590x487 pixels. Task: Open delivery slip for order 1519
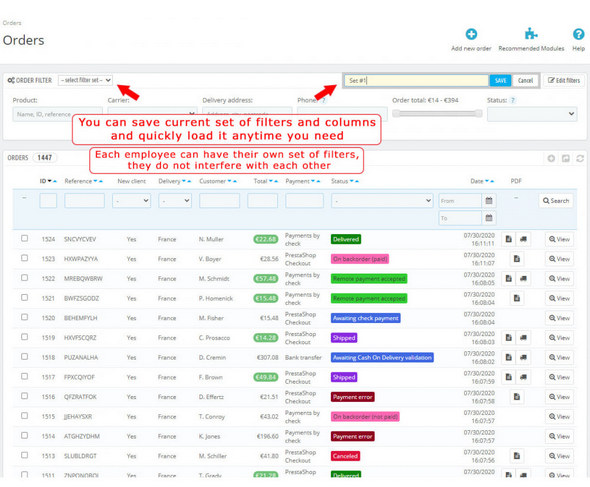(523, 338)
